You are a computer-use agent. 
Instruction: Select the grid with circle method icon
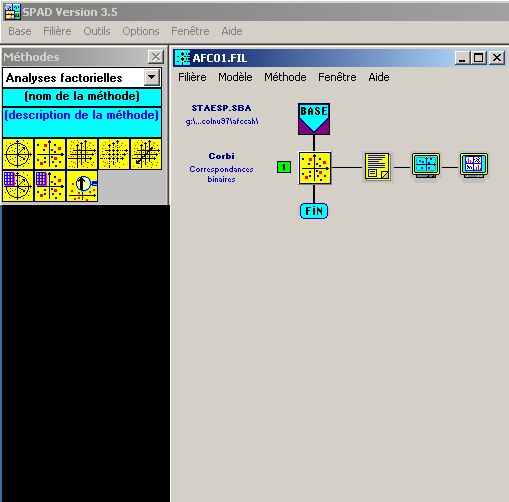(x=18, y=186)
